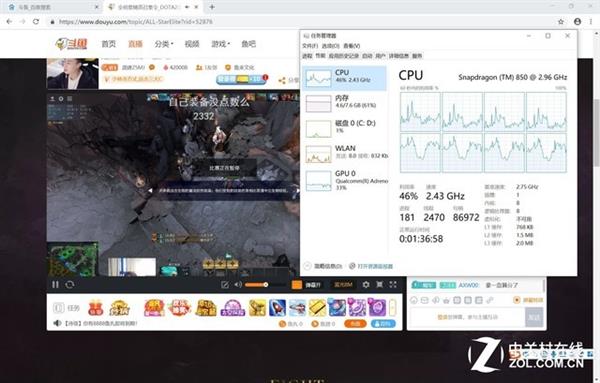Open the danmaku edit settings icon in player
Screen dimensions: 600x383
point(225,285)
